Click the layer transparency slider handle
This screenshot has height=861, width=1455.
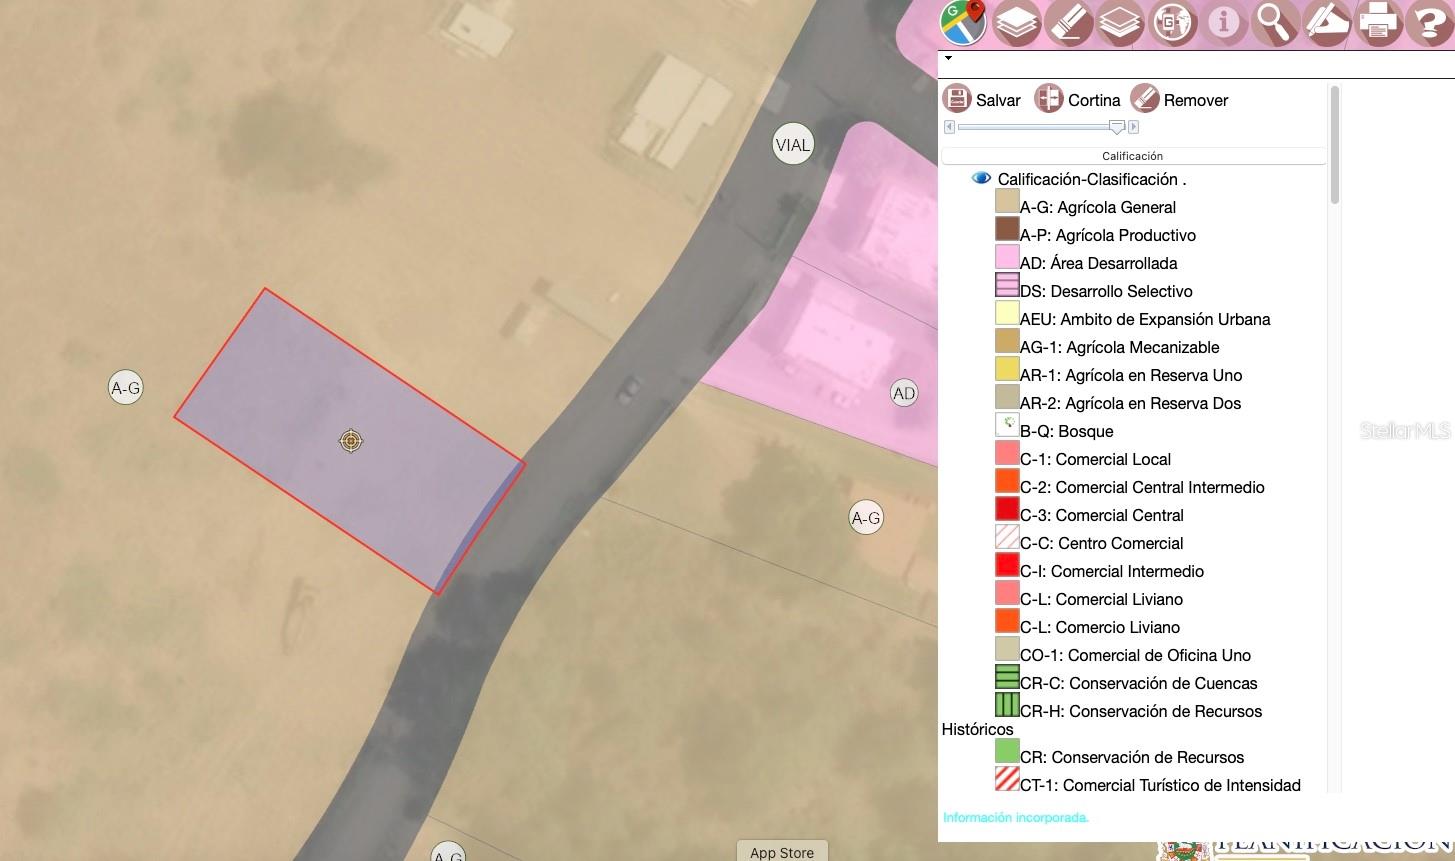1117,127
